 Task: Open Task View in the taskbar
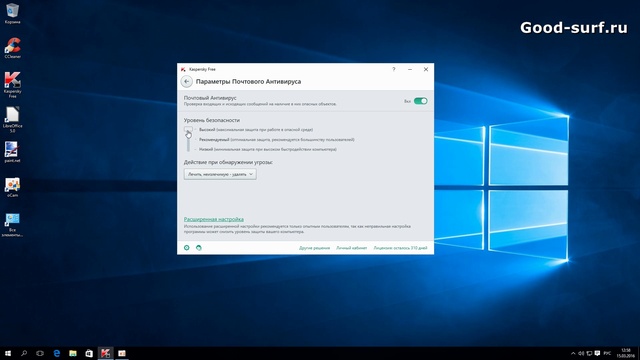pyautogui.click(x=40, y=353)
